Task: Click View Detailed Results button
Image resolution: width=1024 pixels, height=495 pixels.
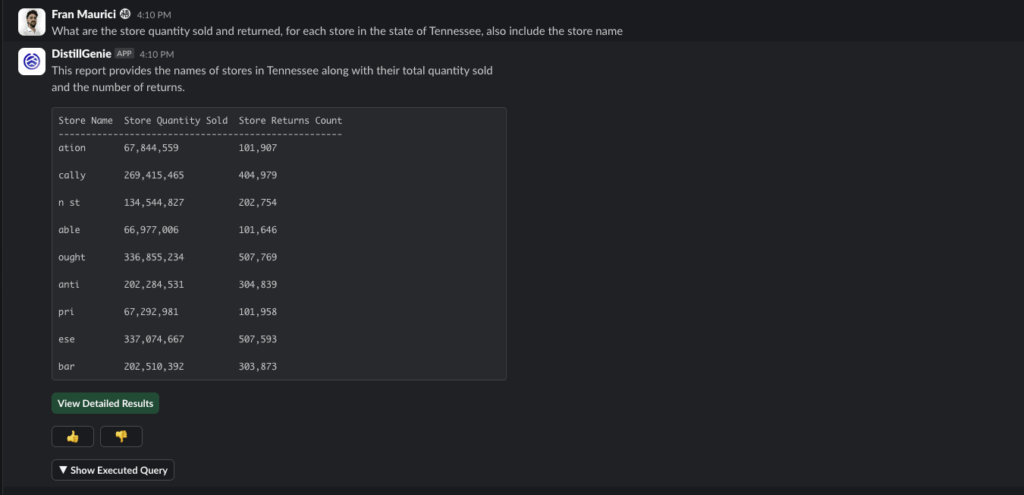Action: (x=105, y=403)
